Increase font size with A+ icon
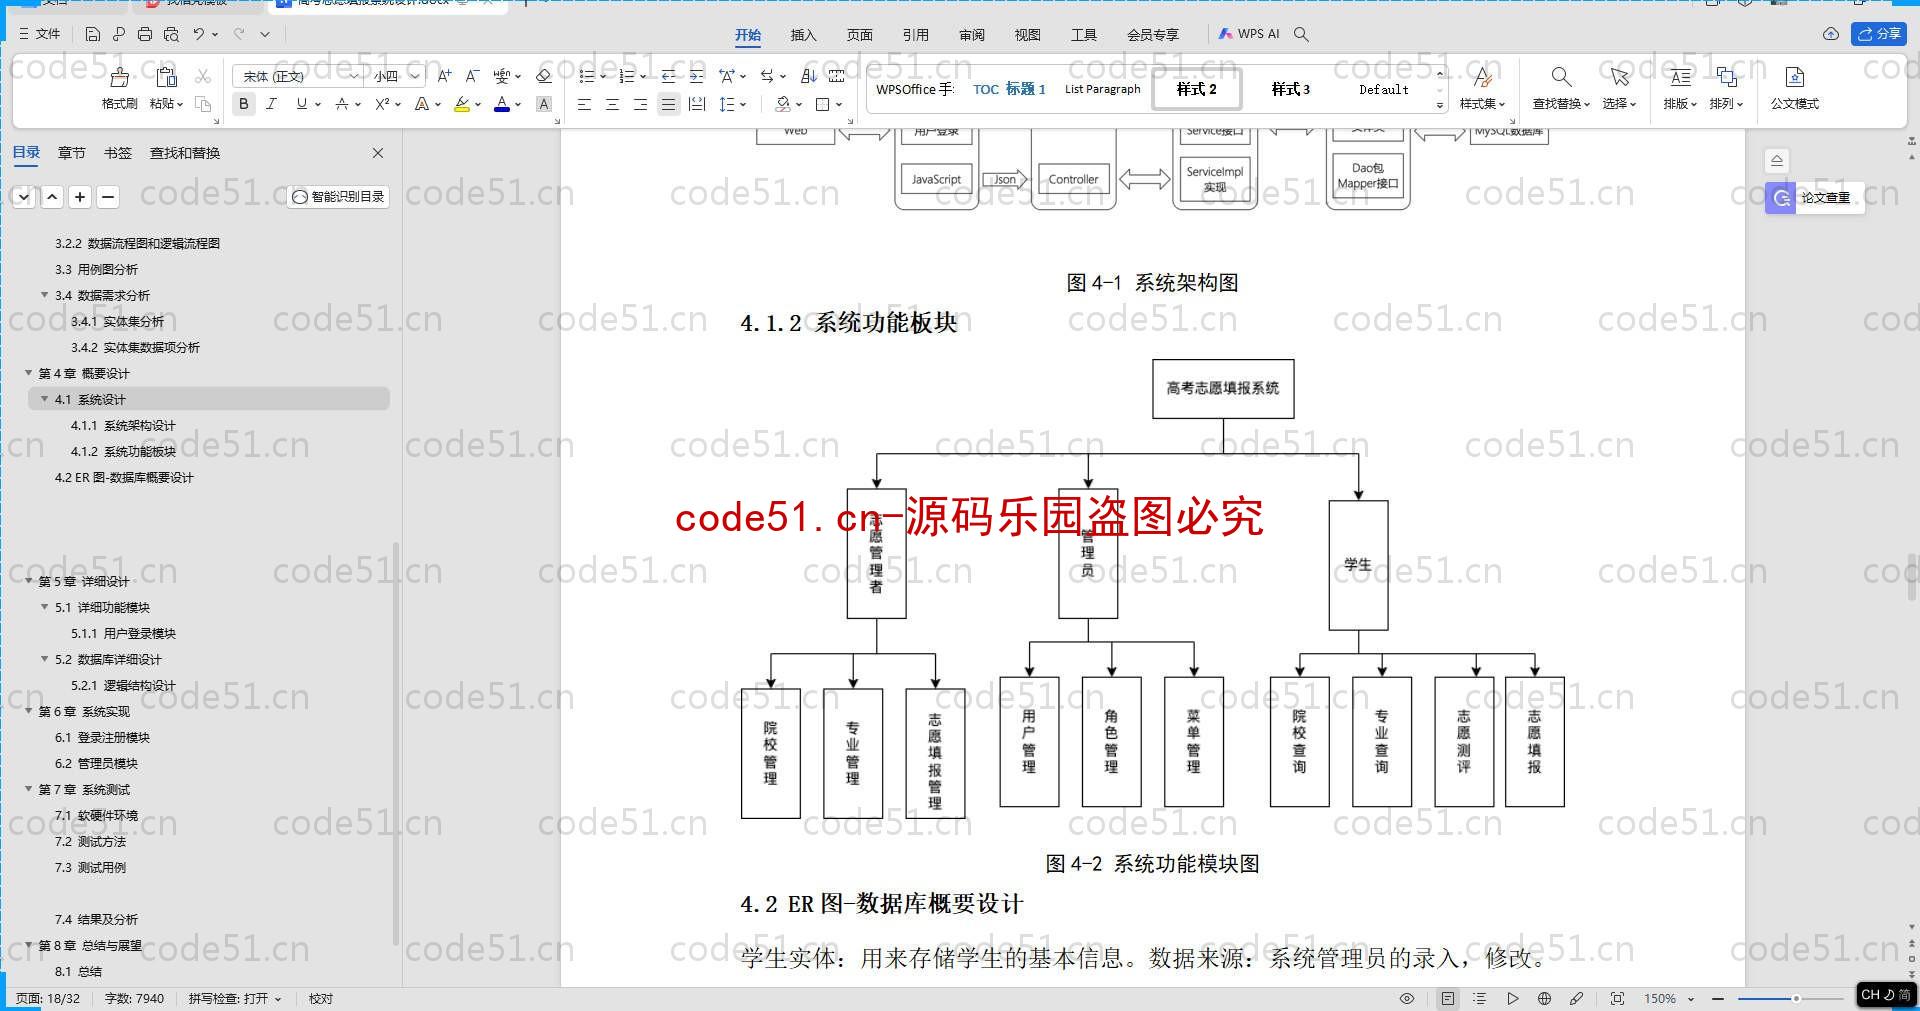The width and height of the screenshot is (1920, 1011). (x=445, y=76)
